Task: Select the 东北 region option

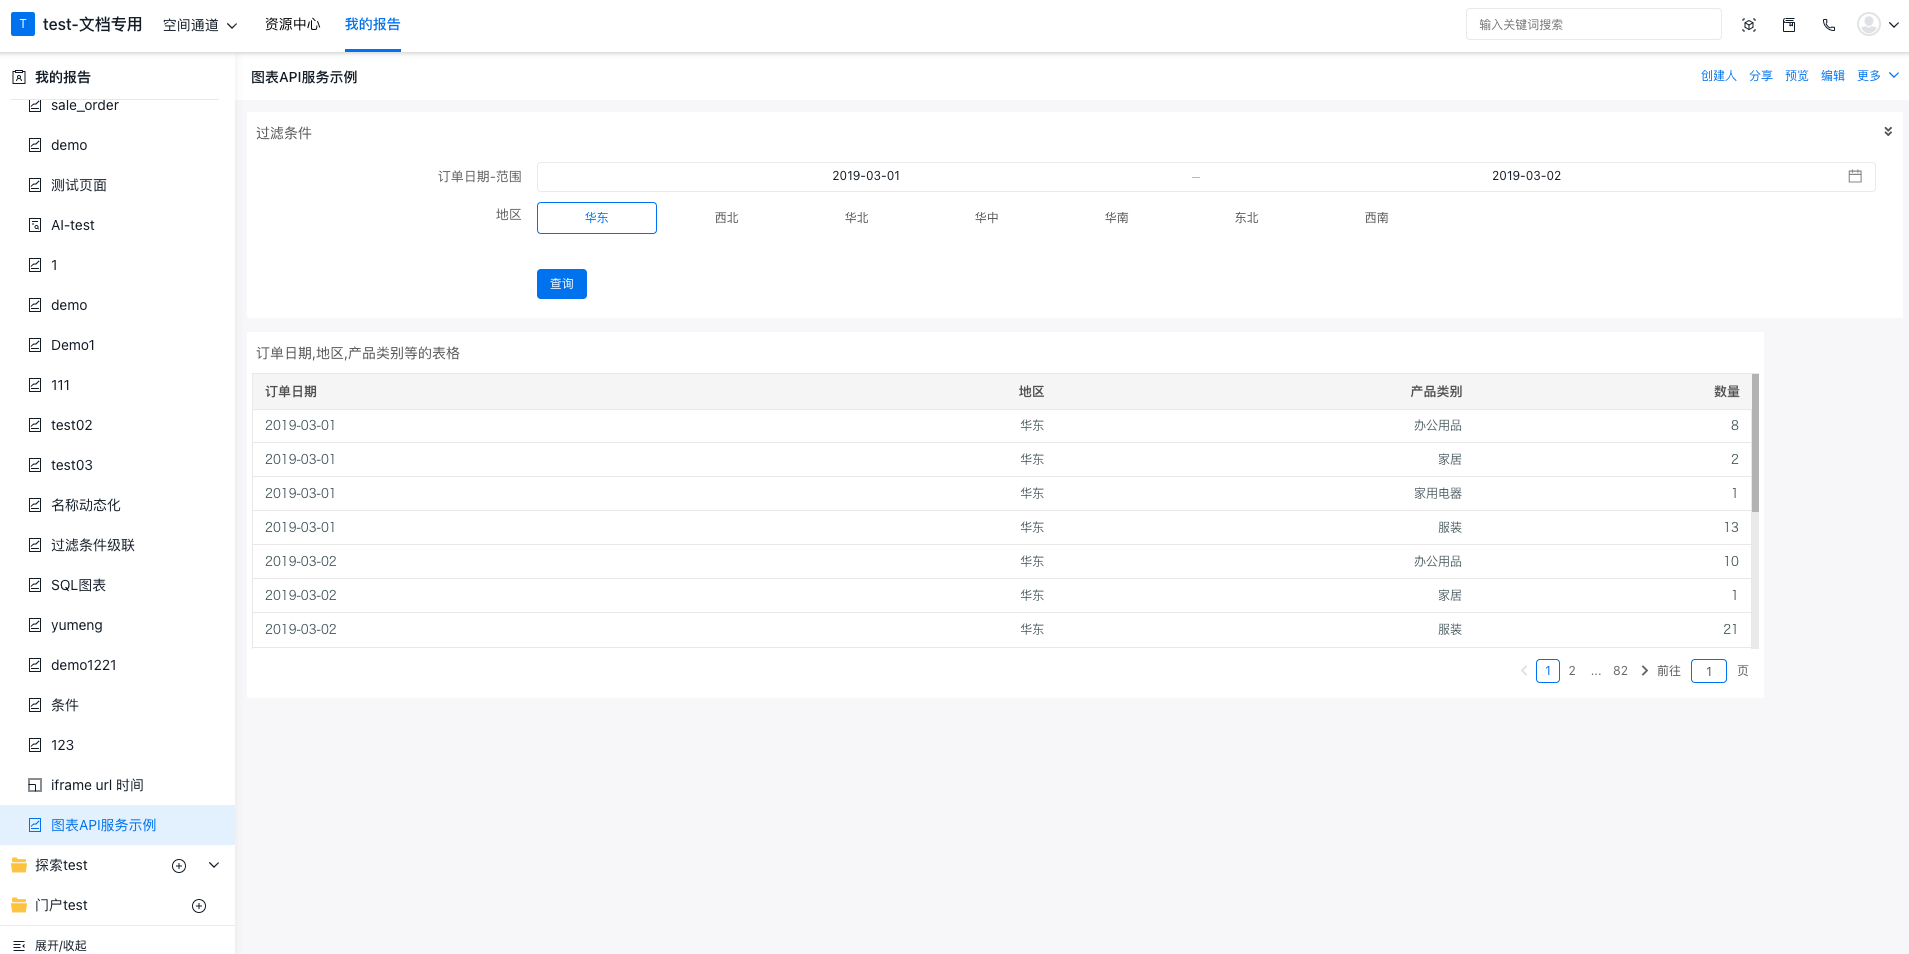Action: (x=1247, y=218)
